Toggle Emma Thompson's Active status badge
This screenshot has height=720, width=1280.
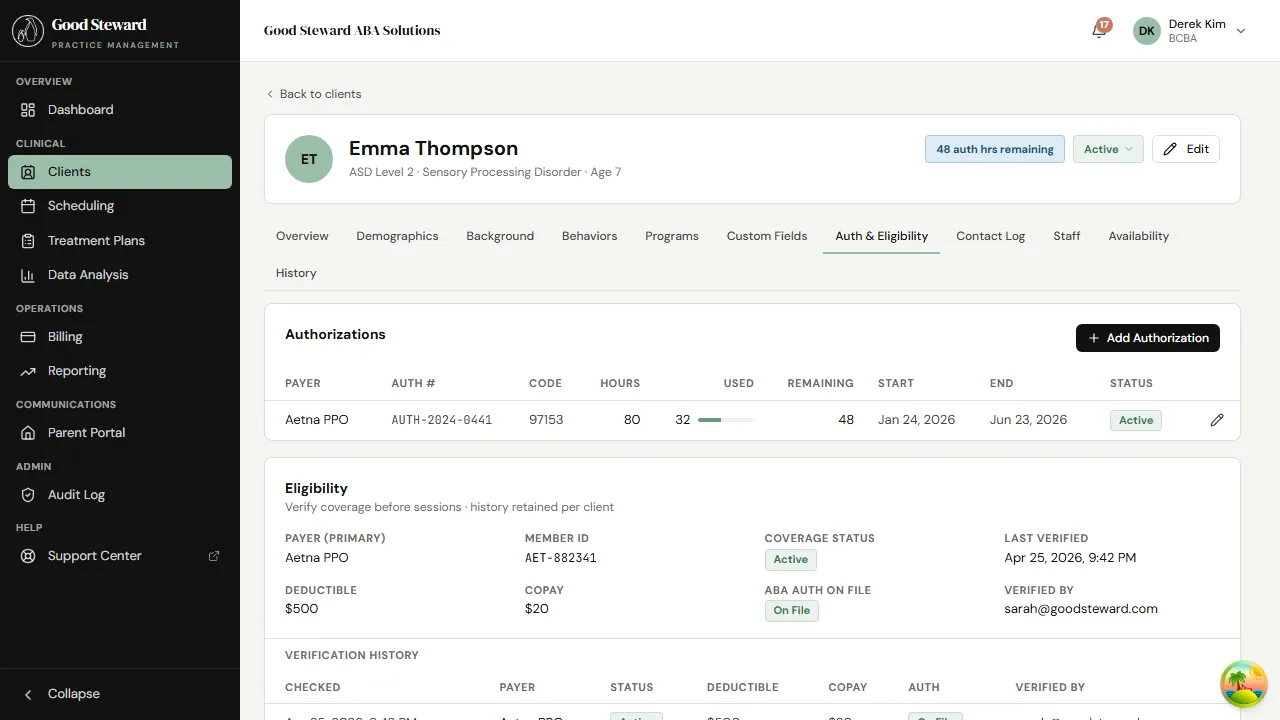coord(1135,420)
